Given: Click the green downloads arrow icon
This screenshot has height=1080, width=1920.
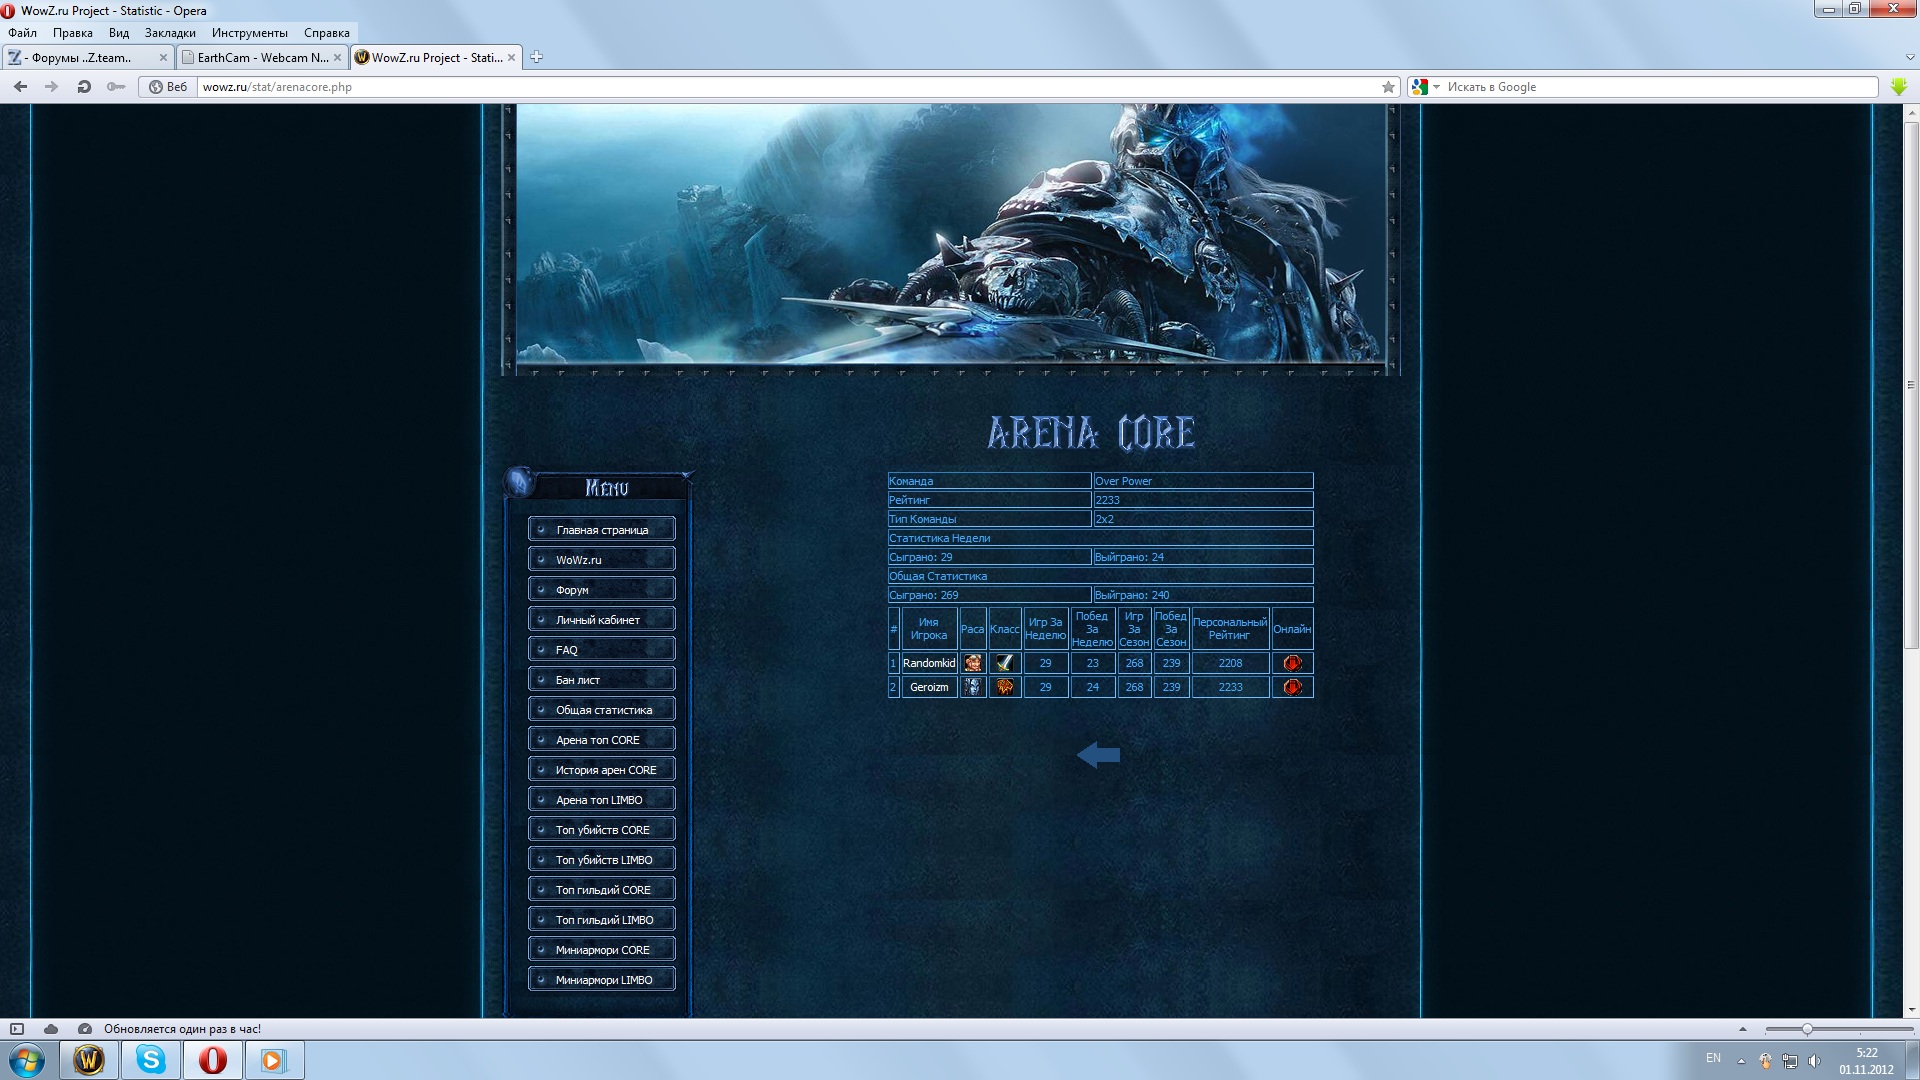Looking at the screenshot, I should point(1898,87).
